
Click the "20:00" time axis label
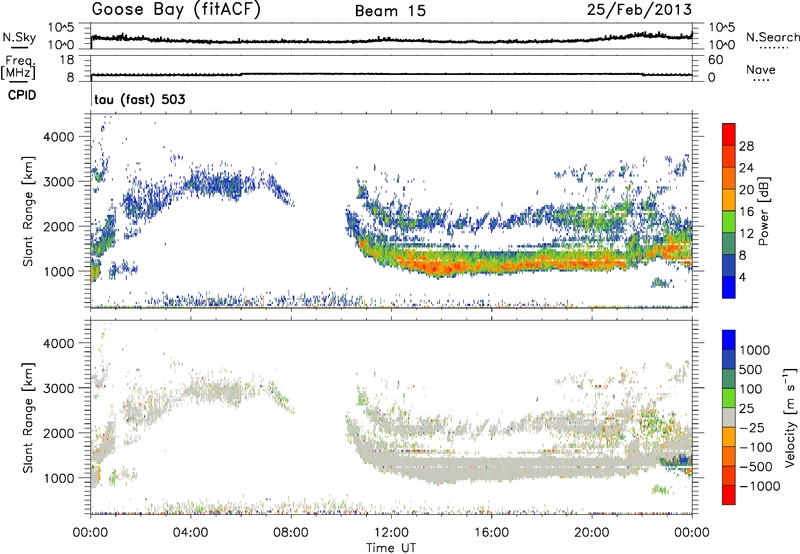[x=591, y=533]
